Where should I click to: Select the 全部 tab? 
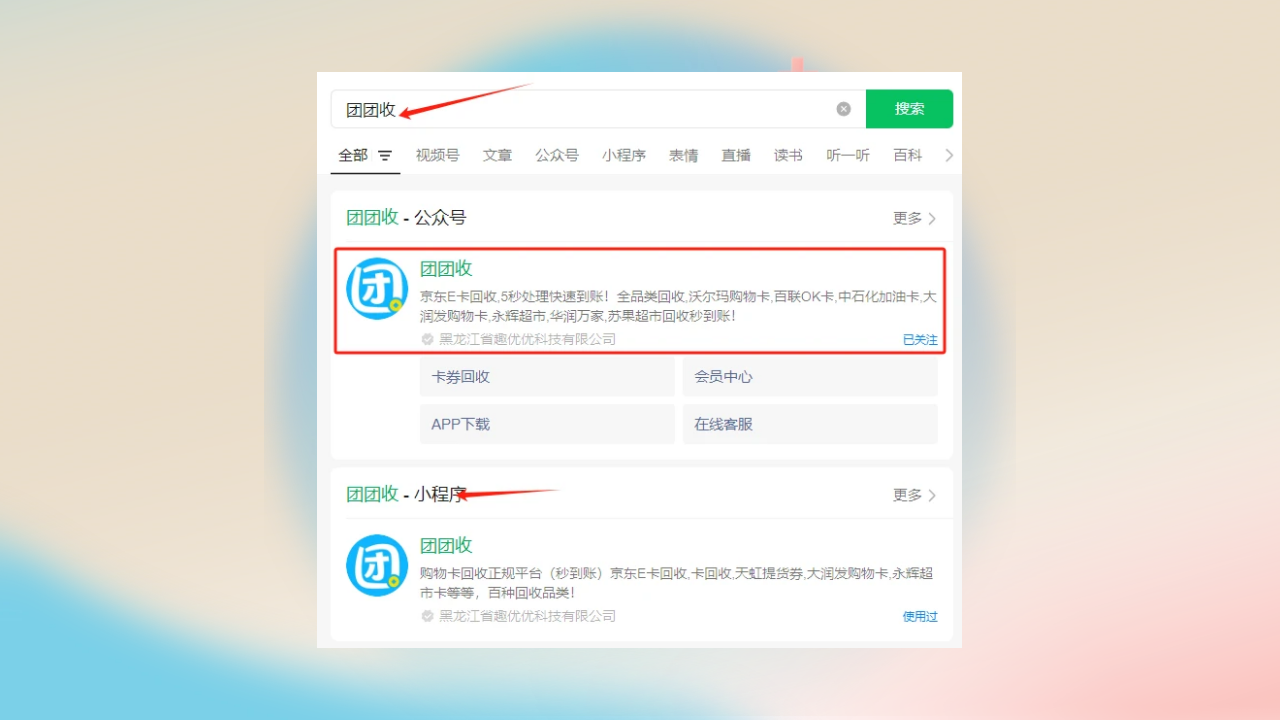pyautogui.click(x=353, y=155)
